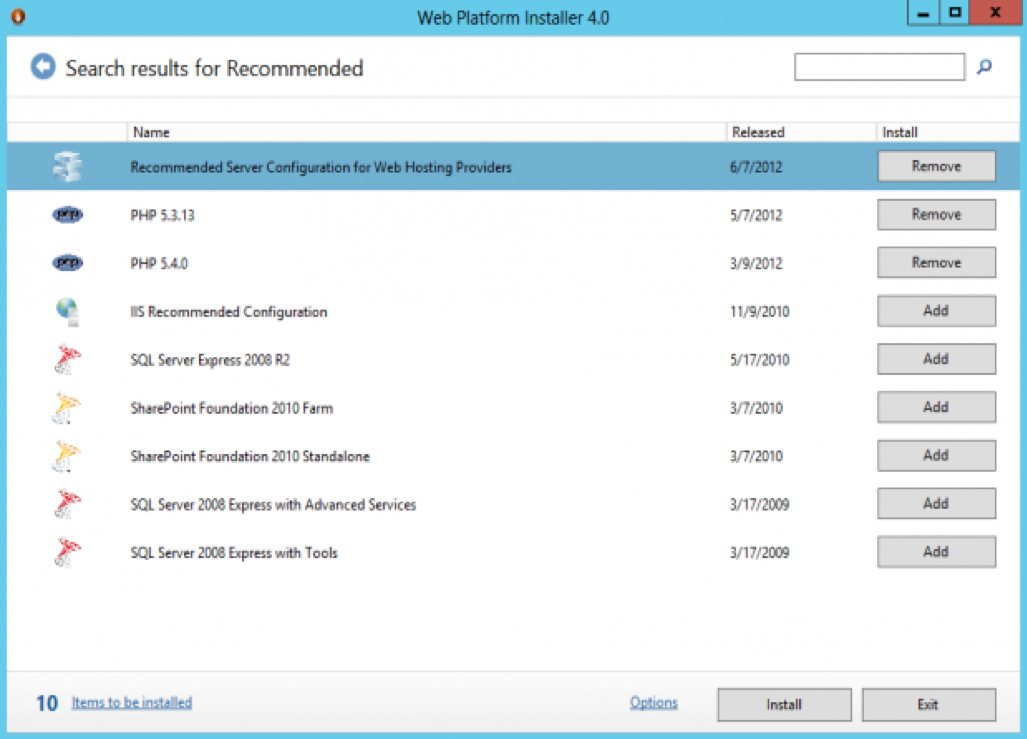This screenshot has width=1027, height=739.
Task: Click the 5/17/2010 release date
Action: click(x=760, y=360)
